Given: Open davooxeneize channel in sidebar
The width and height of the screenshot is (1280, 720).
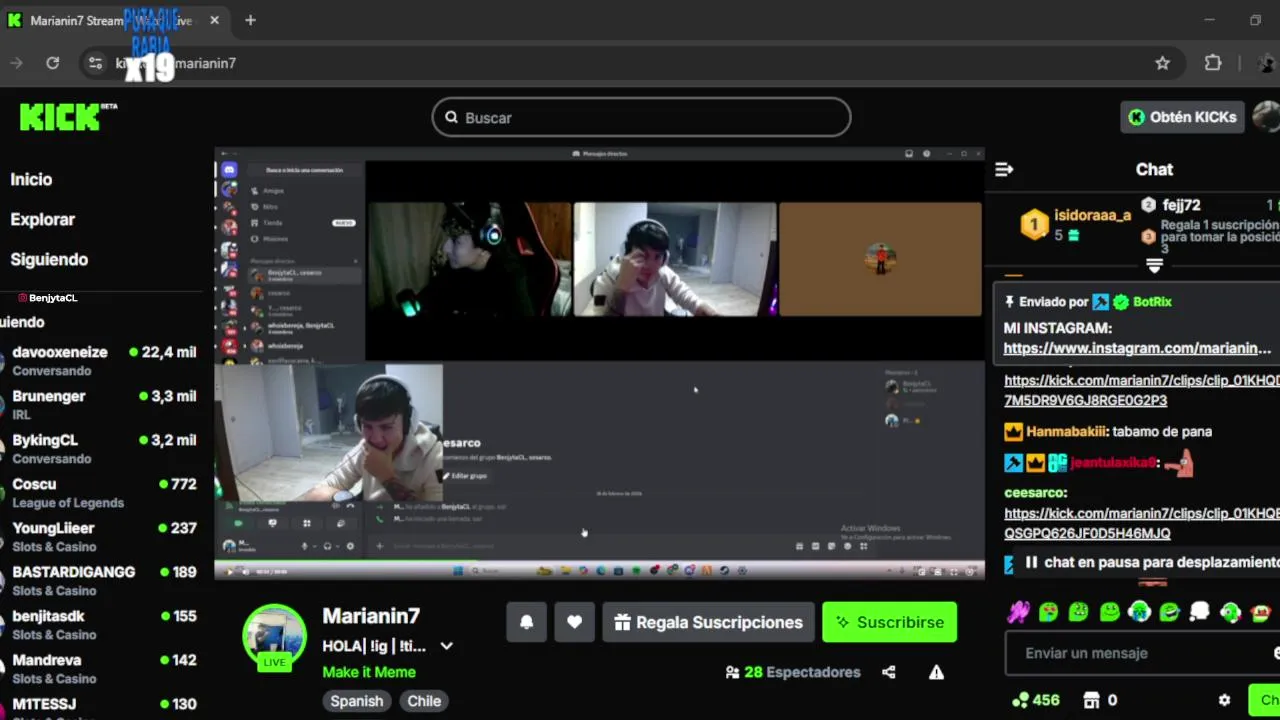Looking at the screenshot, I should click(100, 360).
